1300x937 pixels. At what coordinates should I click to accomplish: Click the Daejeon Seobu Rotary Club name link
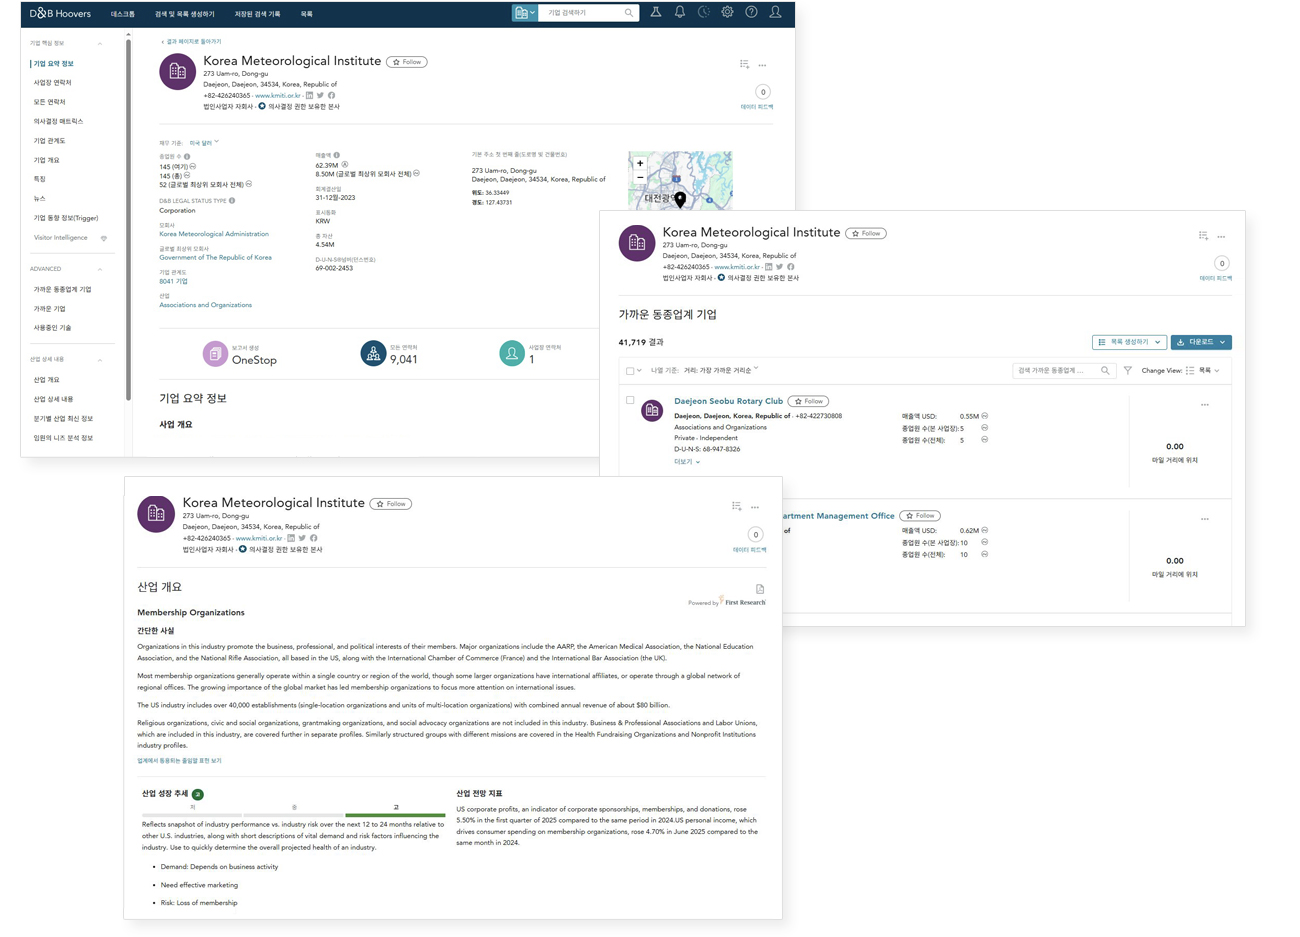(x=728, y=401)
